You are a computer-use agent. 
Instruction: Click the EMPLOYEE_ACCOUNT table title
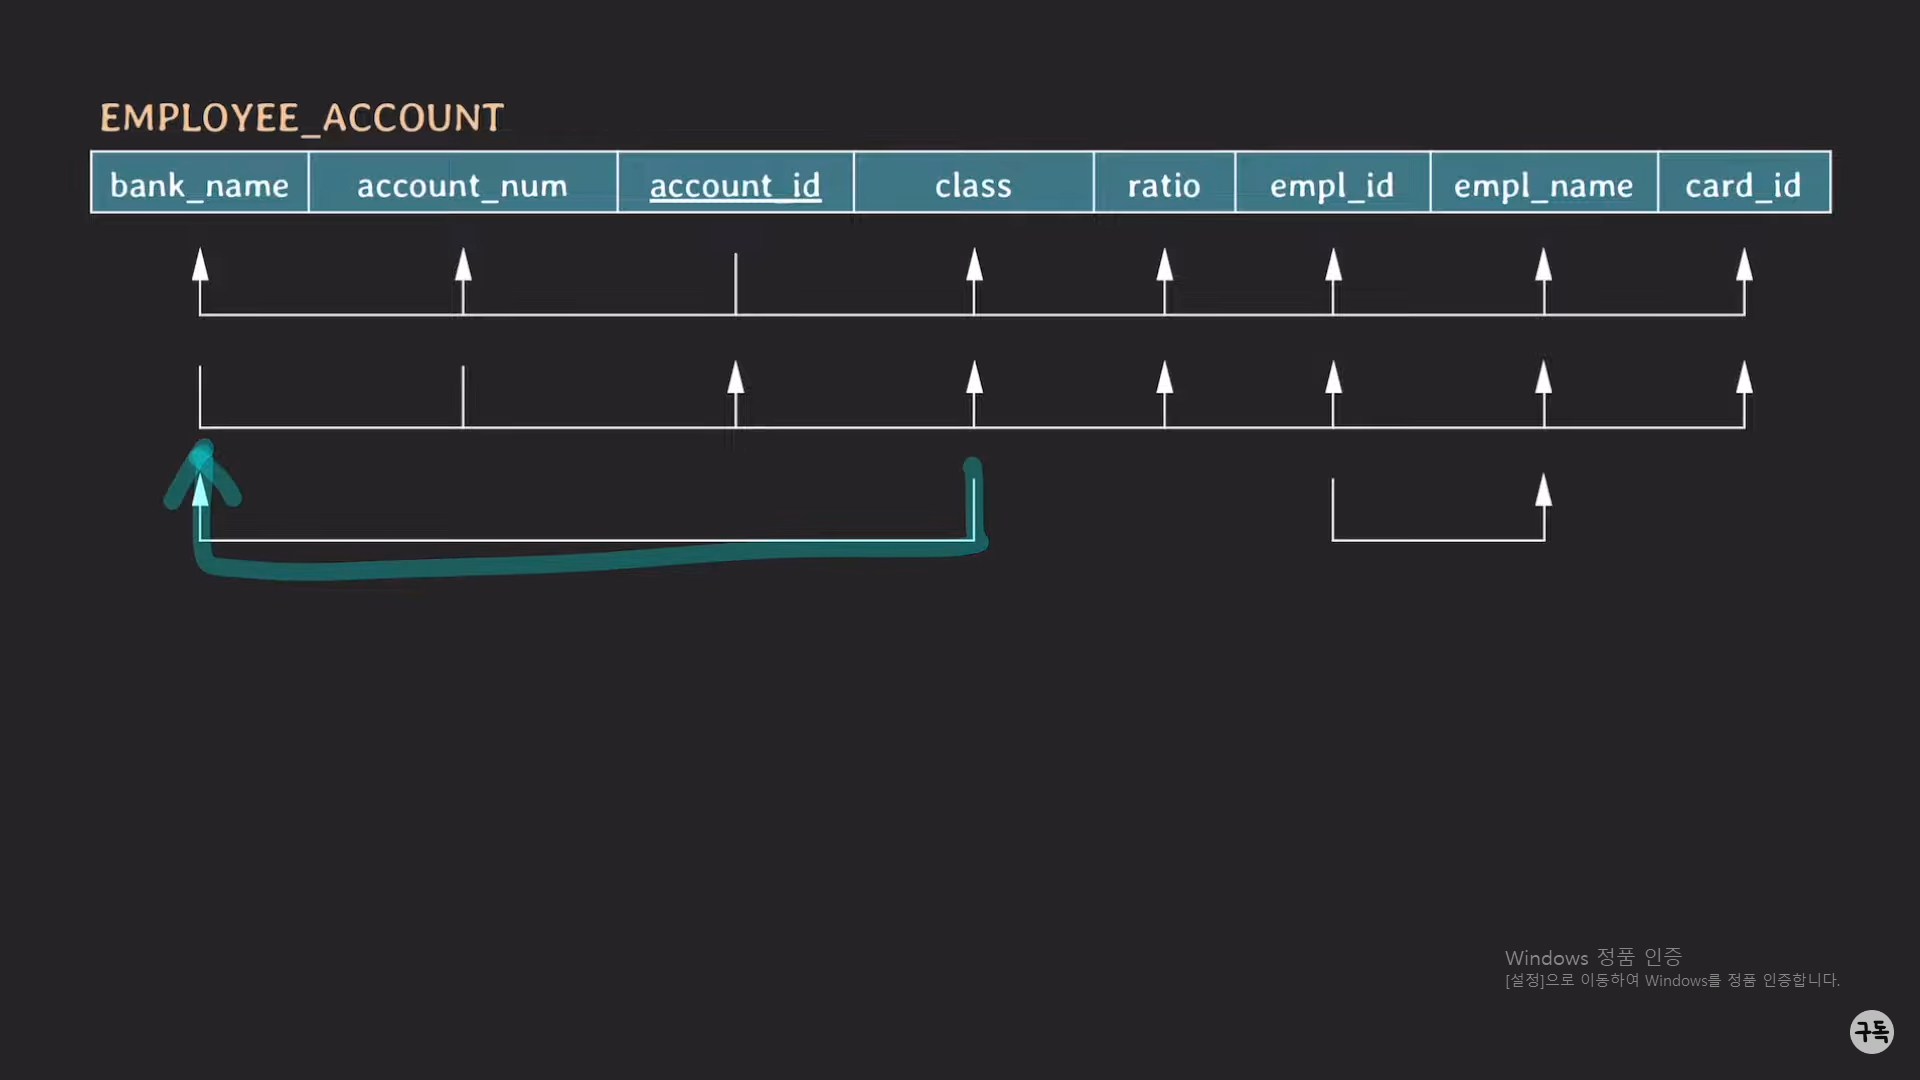click(302, 118)
